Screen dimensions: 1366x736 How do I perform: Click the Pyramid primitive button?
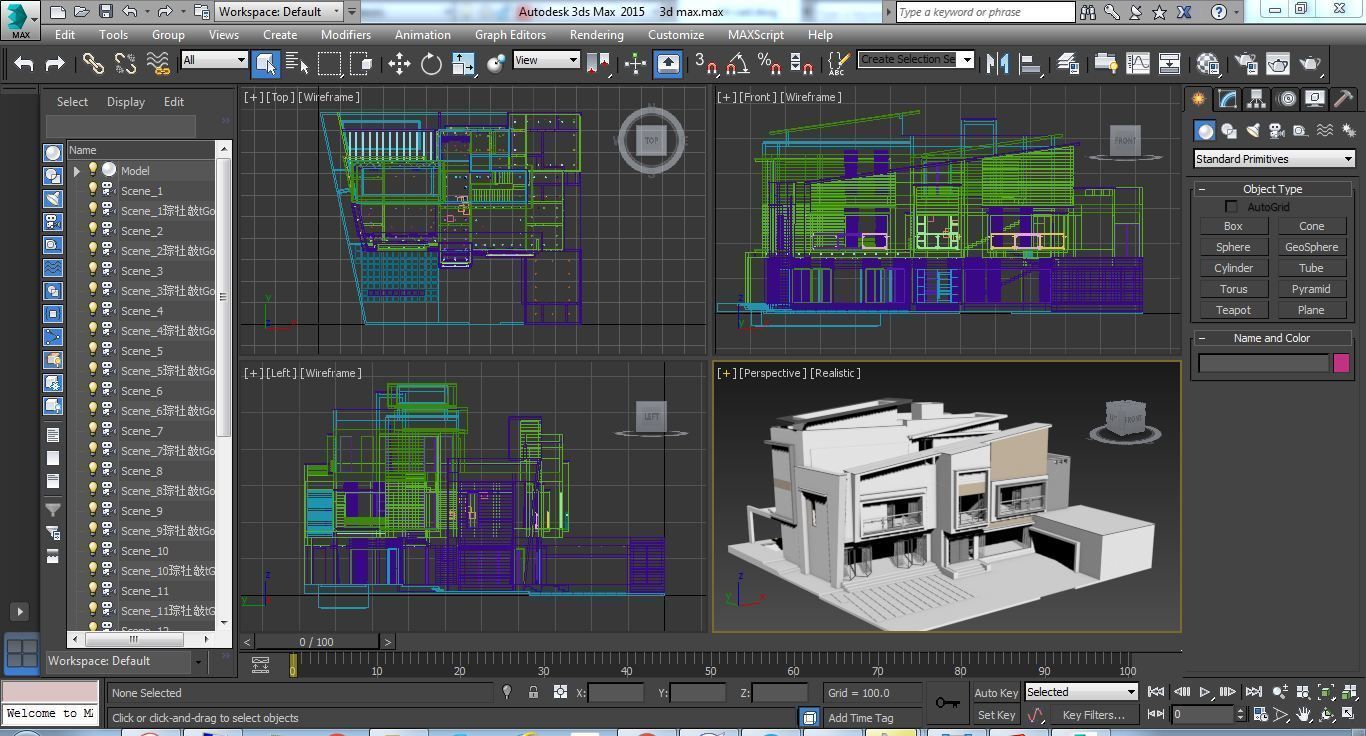[x=1311, y=289]
